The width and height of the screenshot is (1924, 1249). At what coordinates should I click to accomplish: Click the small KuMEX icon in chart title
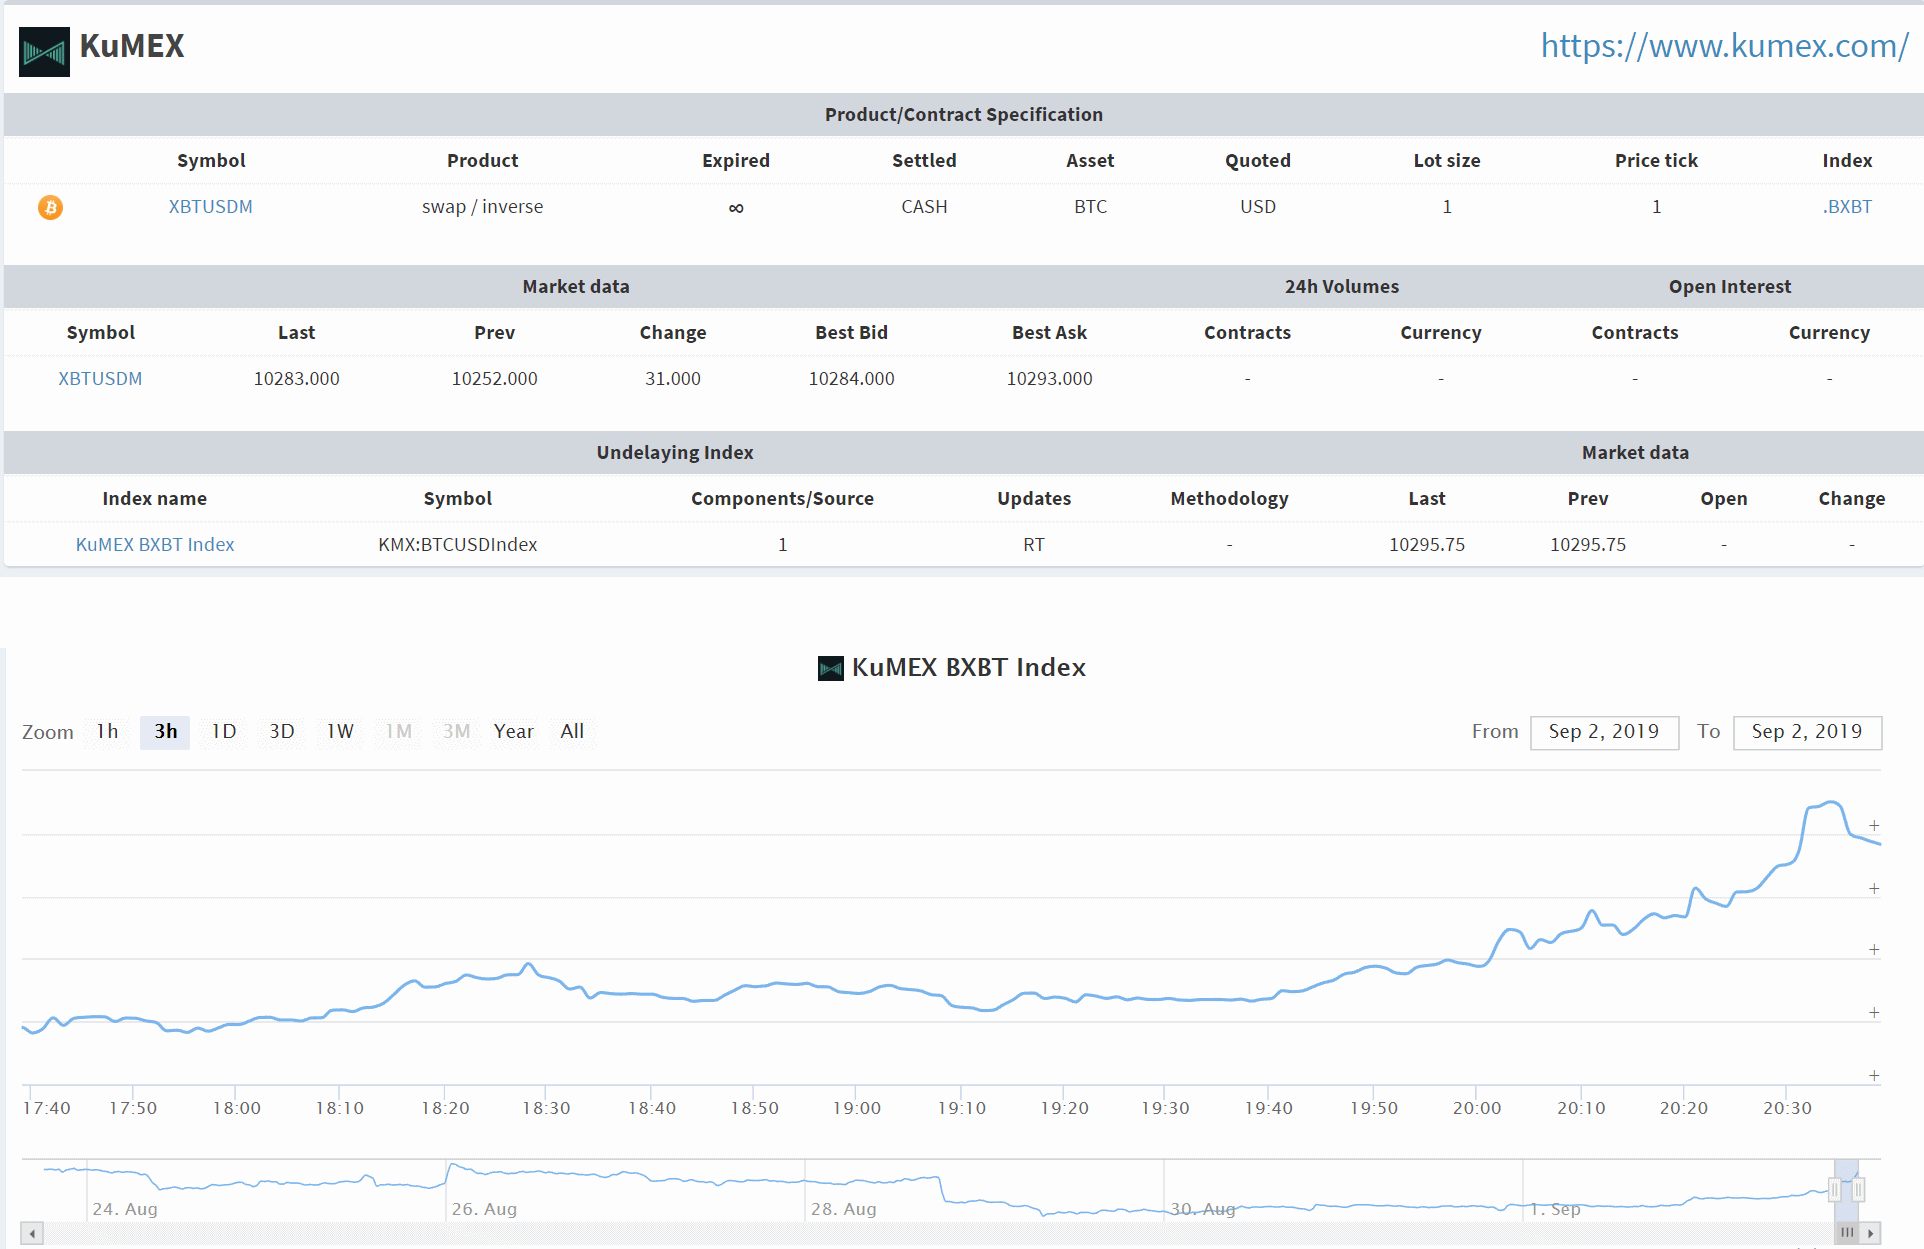[830, 668]
